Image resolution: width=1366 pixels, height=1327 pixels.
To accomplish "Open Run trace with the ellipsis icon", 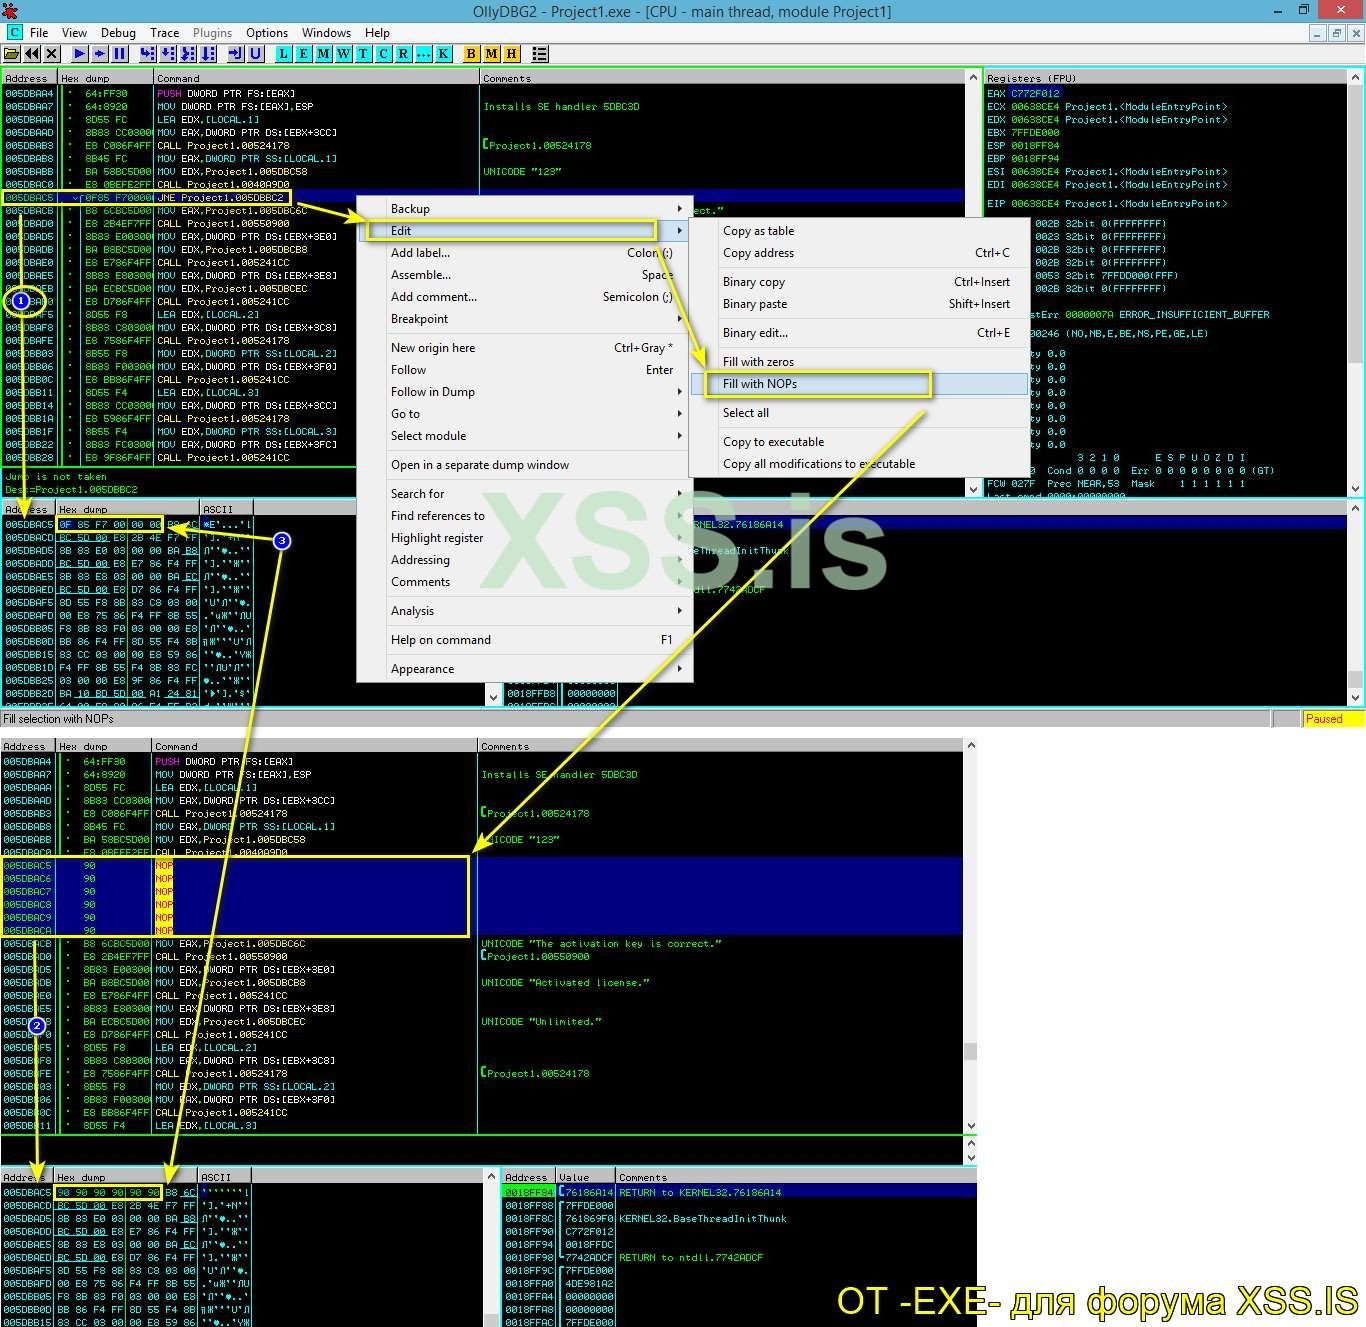I will [x=424, y=54].
